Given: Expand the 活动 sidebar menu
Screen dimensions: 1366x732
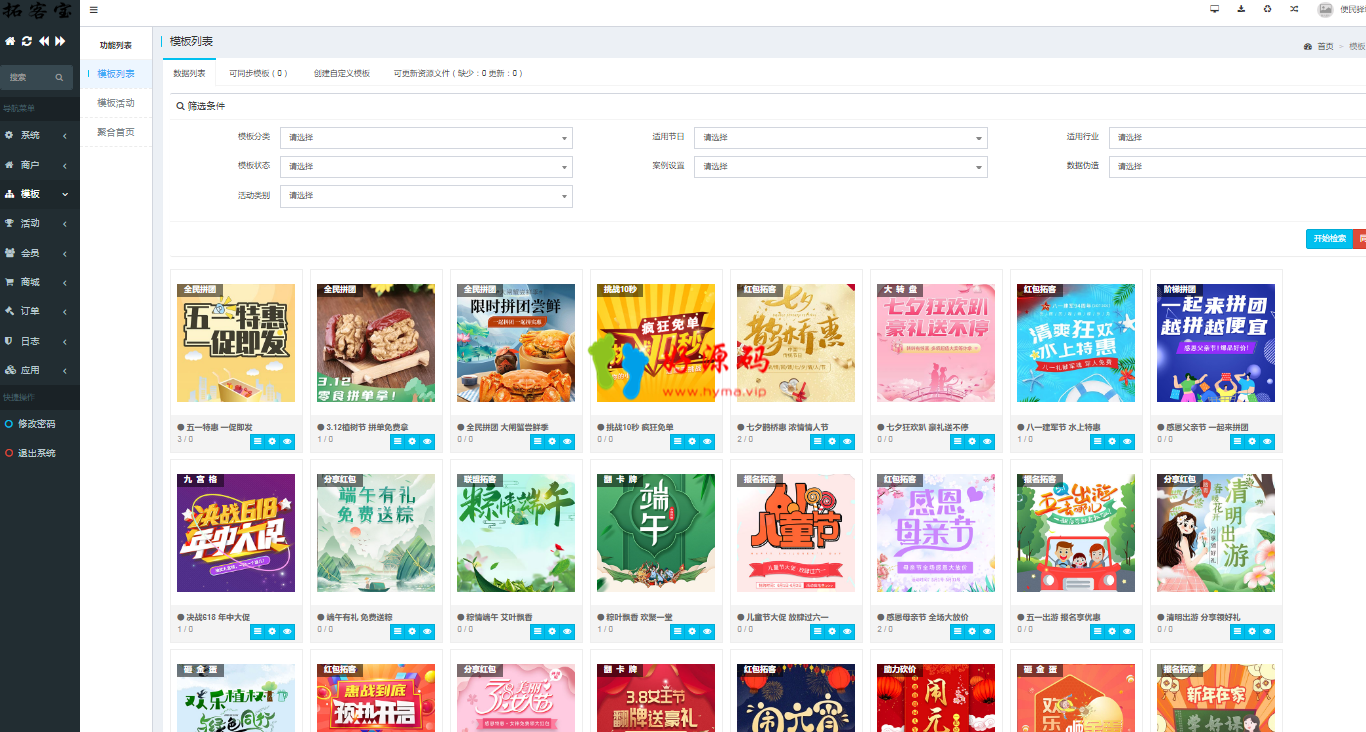Looking at the screenshot, I should pyautogui.click(x=40, y=223).
